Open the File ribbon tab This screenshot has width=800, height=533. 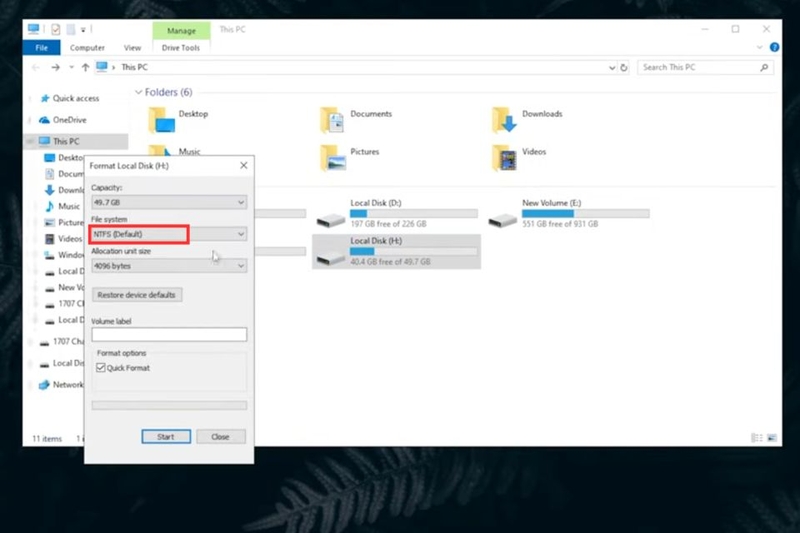[41, 47]
